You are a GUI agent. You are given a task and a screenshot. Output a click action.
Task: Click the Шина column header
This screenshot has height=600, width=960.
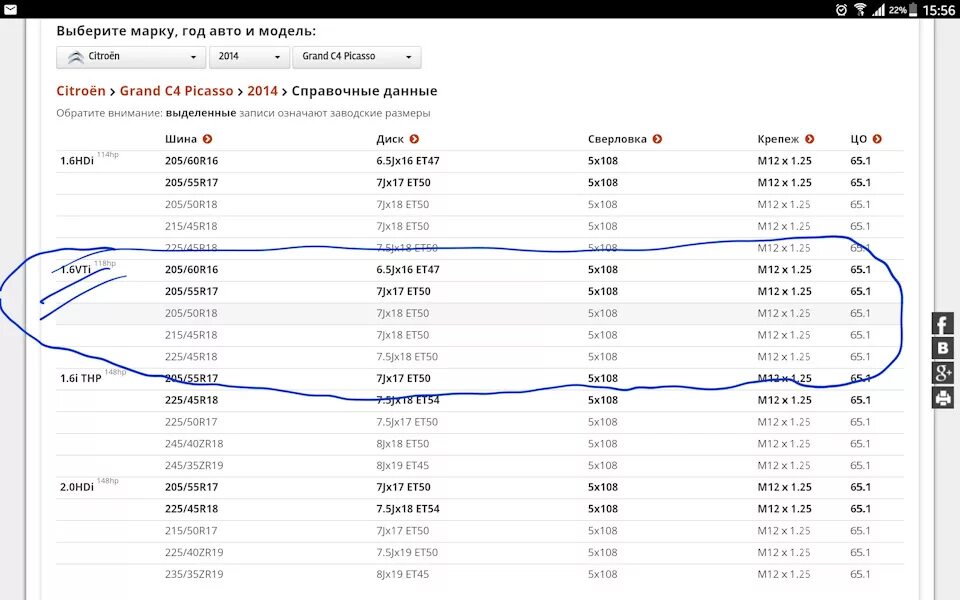181,139
